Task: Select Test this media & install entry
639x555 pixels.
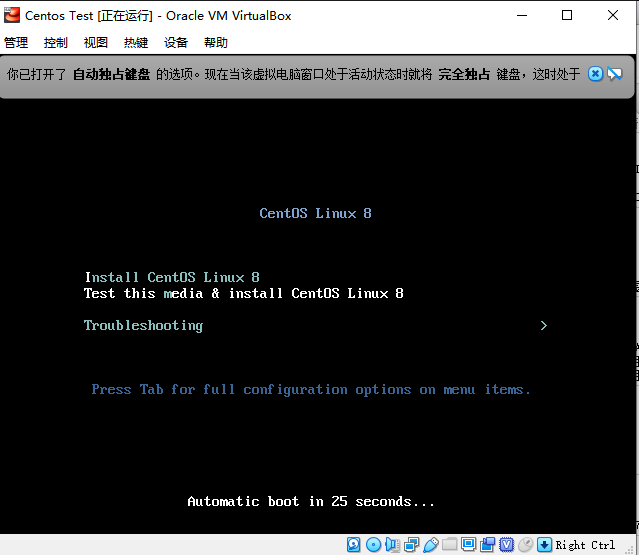Action: coord(243,293)
